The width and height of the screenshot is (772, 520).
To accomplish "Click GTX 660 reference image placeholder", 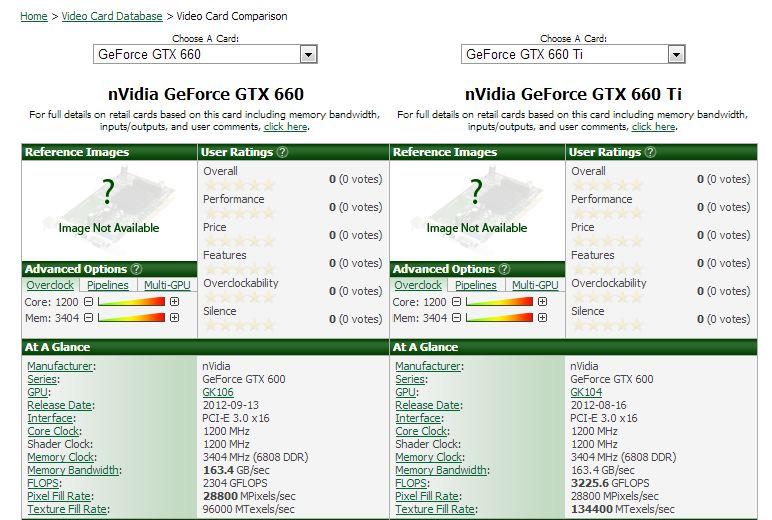I will pos(109,210).
